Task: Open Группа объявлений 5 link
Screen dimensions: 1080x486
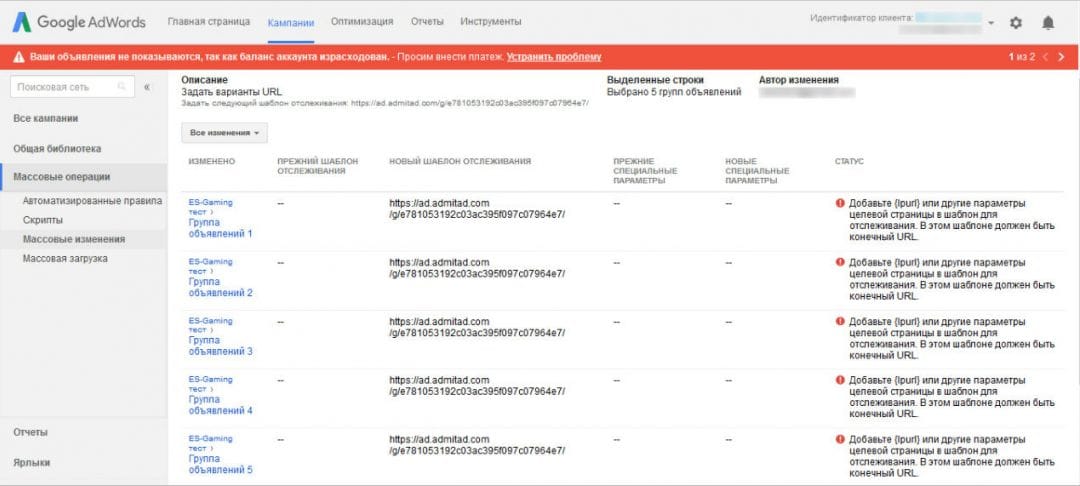Action: 220,464
